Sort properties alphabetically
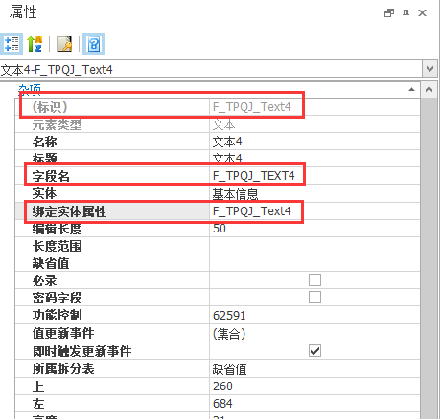The height and width of the screenshot is (420, 442). 34,44
